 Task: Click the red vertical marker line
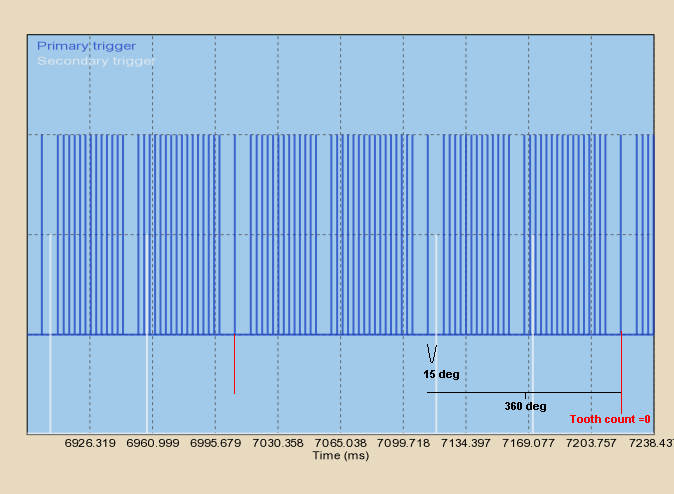pyautogui.click(x=234, y=365)
